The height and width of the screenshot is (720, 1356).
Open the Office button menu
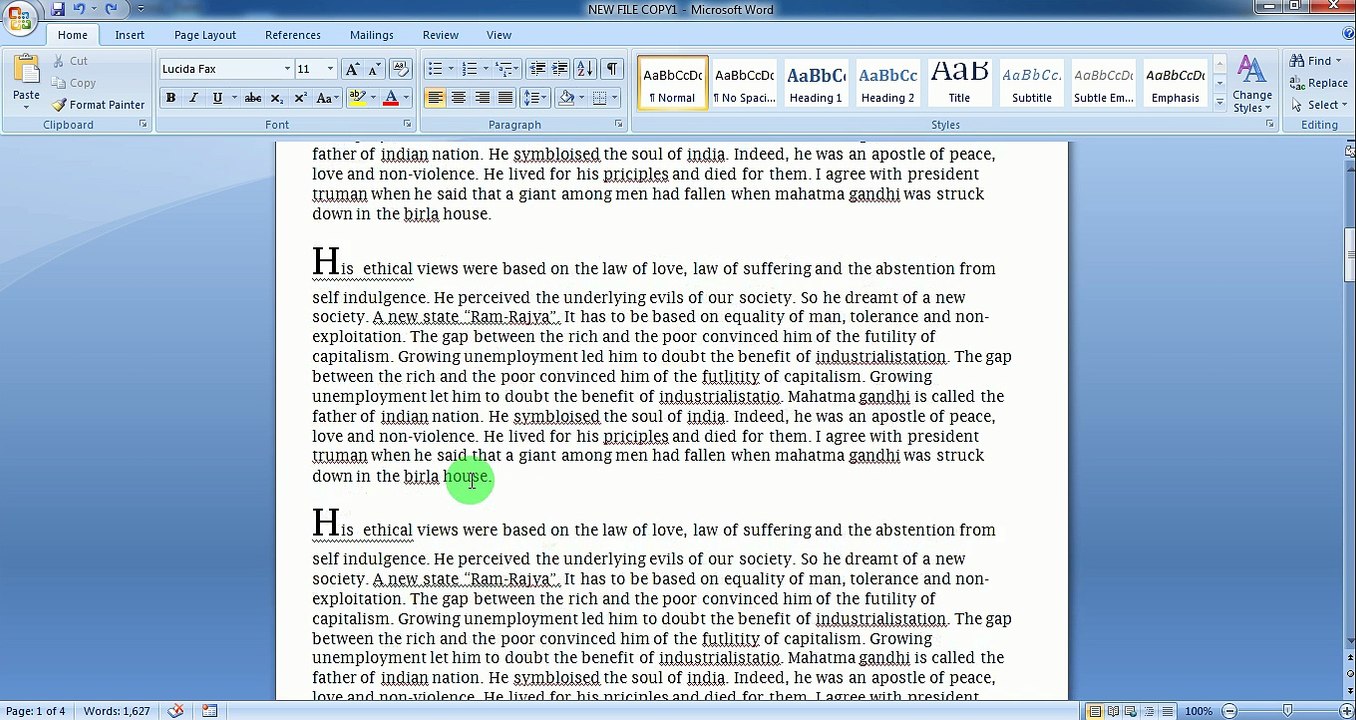pyautogui.click(x=19, y=16)
